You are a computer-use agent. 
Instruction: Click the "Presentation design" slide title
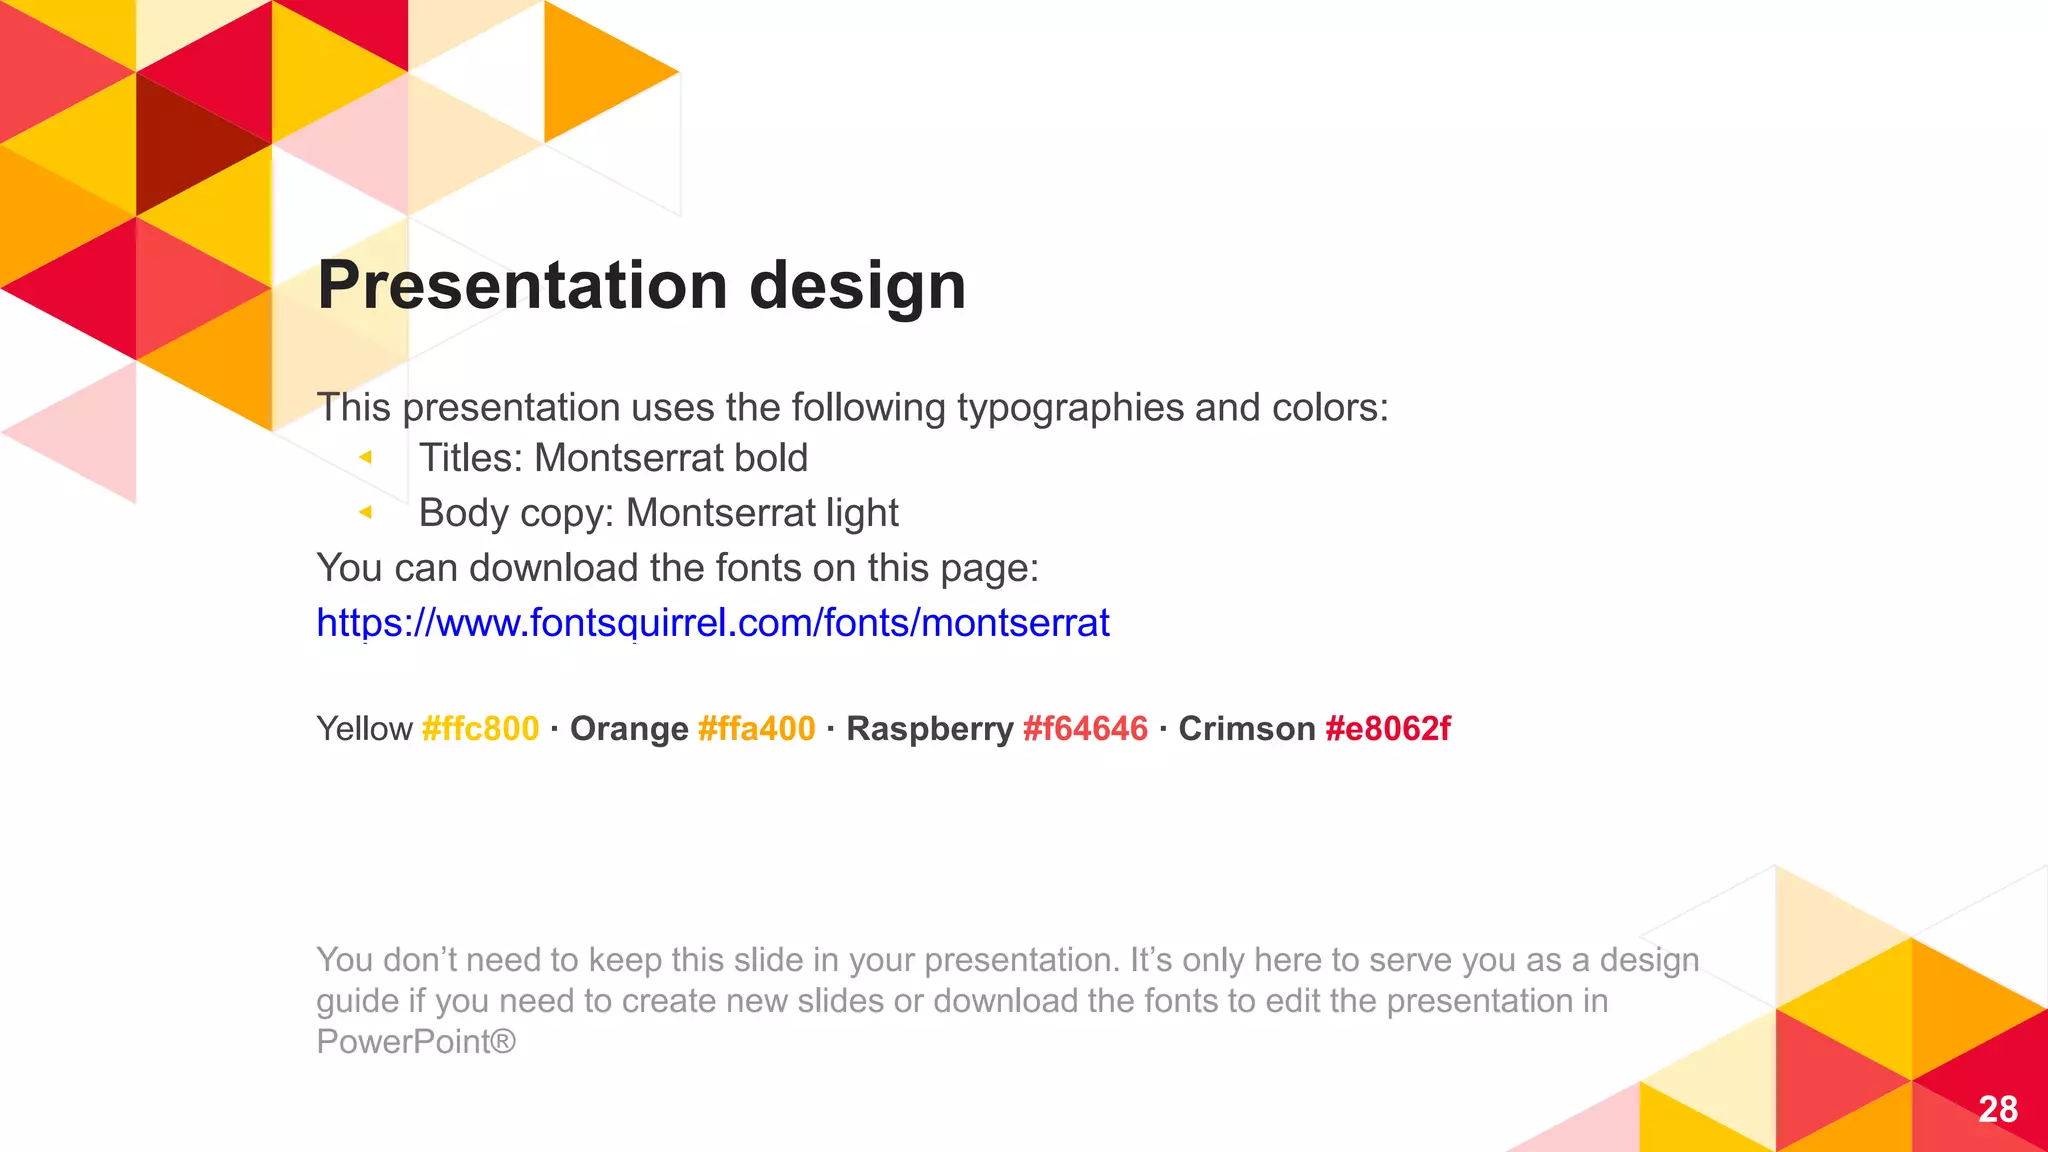coord(641,285)
